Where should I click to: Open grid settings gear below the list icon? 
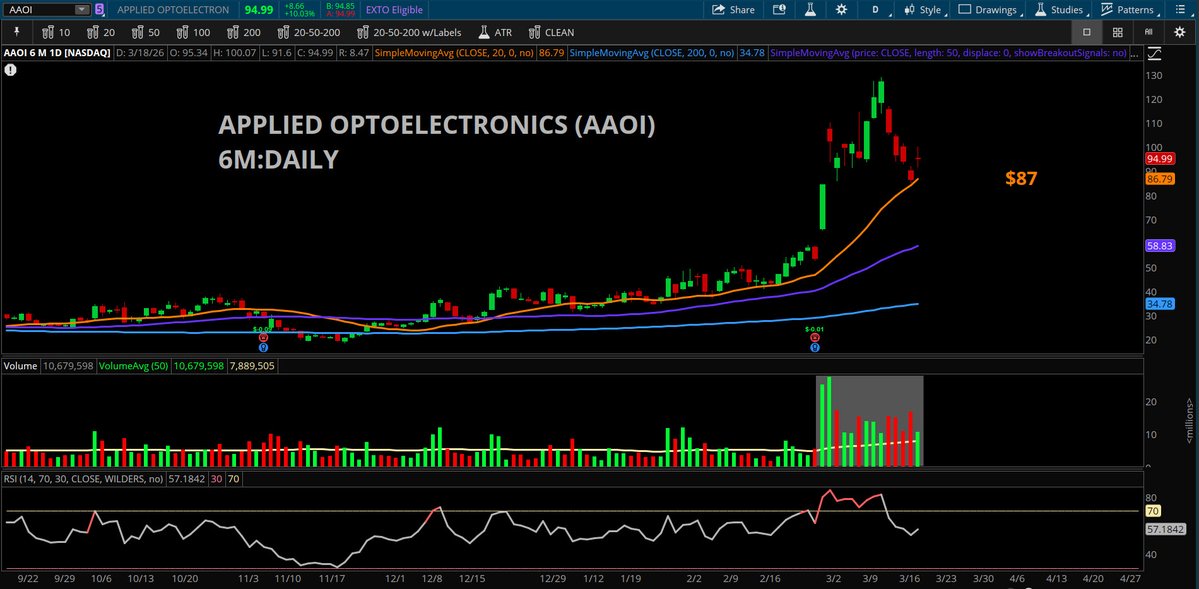[1179, 32]
